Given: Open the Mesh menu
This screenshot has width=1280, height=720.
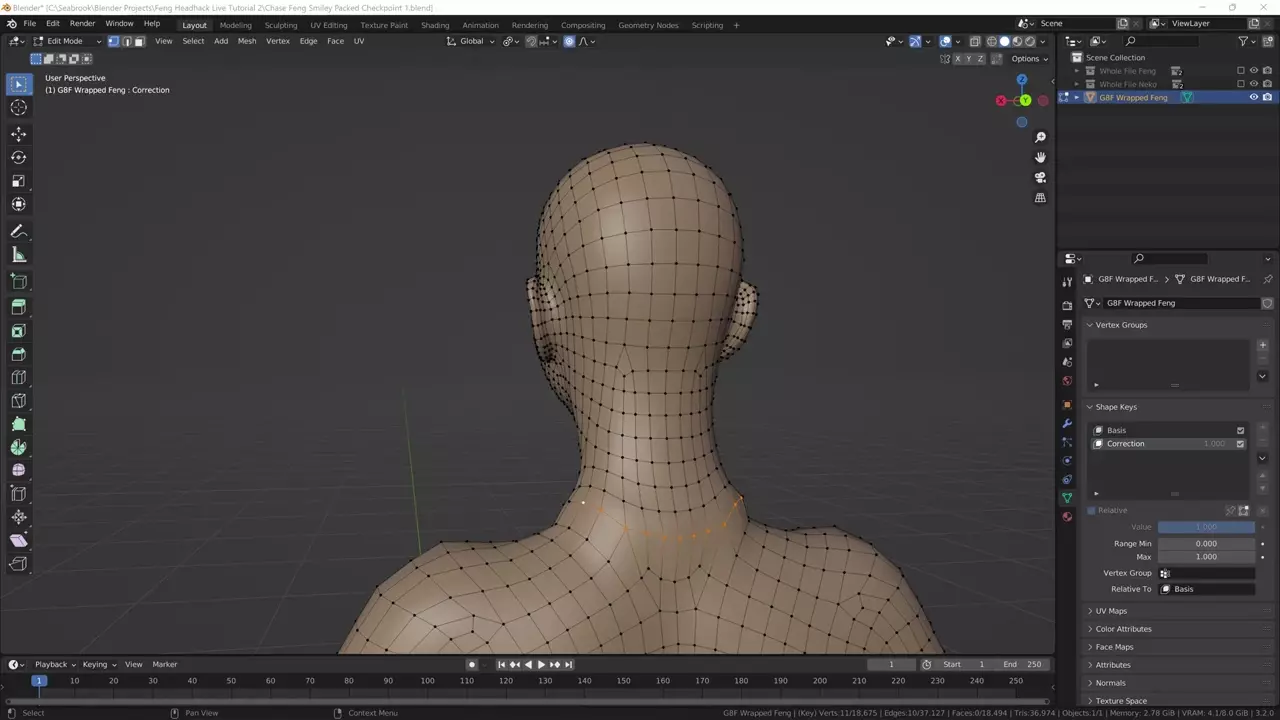Looking at the screenshot, I should (x=246, y=41).
